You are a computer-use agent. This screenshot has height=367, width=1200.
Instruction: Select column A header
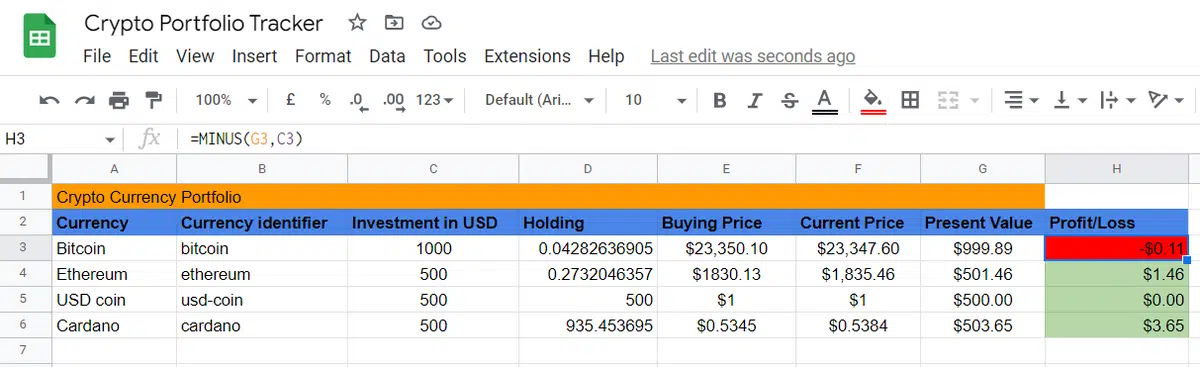[x=114, y=170]
